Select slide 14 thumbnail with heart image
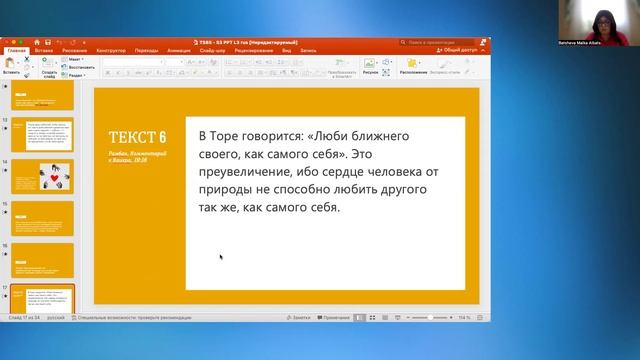 pos(42,176)
